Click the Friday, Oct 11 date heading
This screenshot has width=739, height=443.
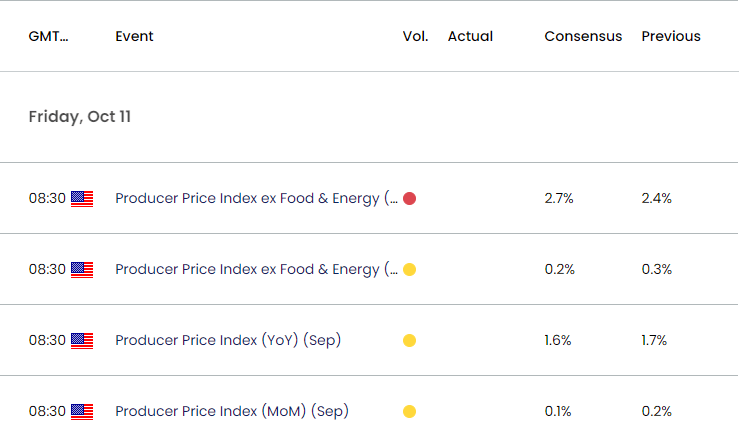pos(80,117)
